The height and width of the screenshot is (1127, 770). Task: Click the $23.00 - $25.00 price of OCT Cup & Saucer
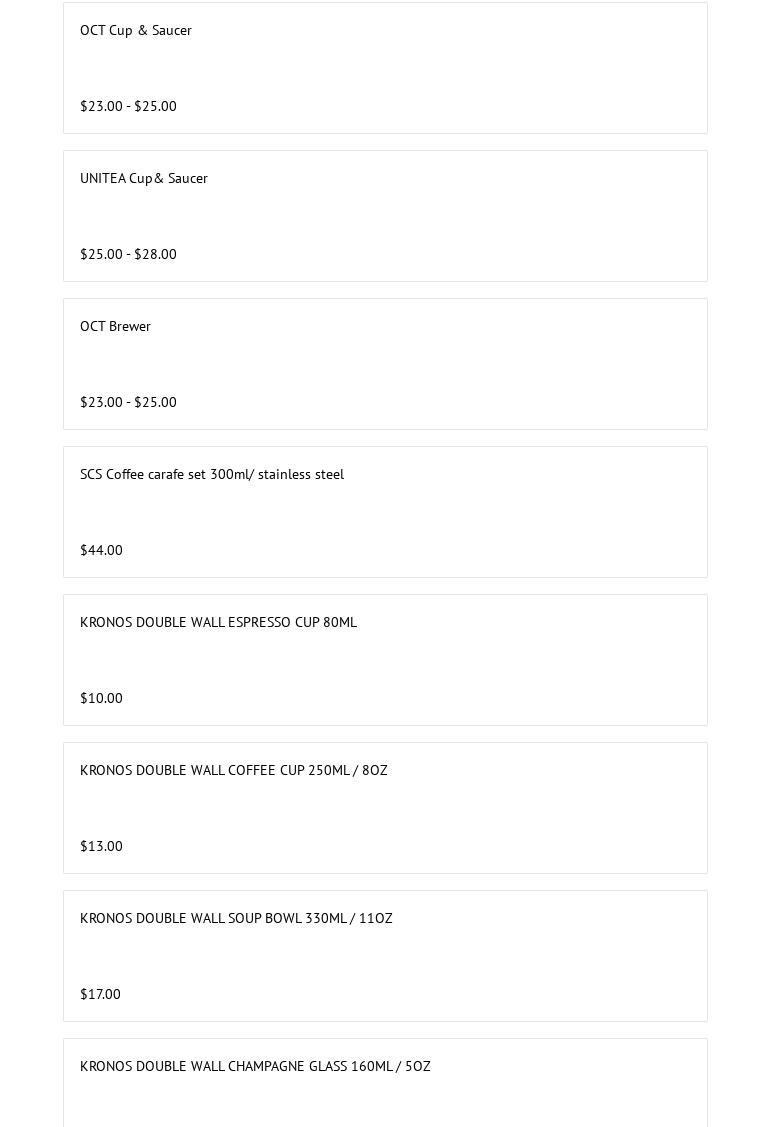(x=128, y=106)
